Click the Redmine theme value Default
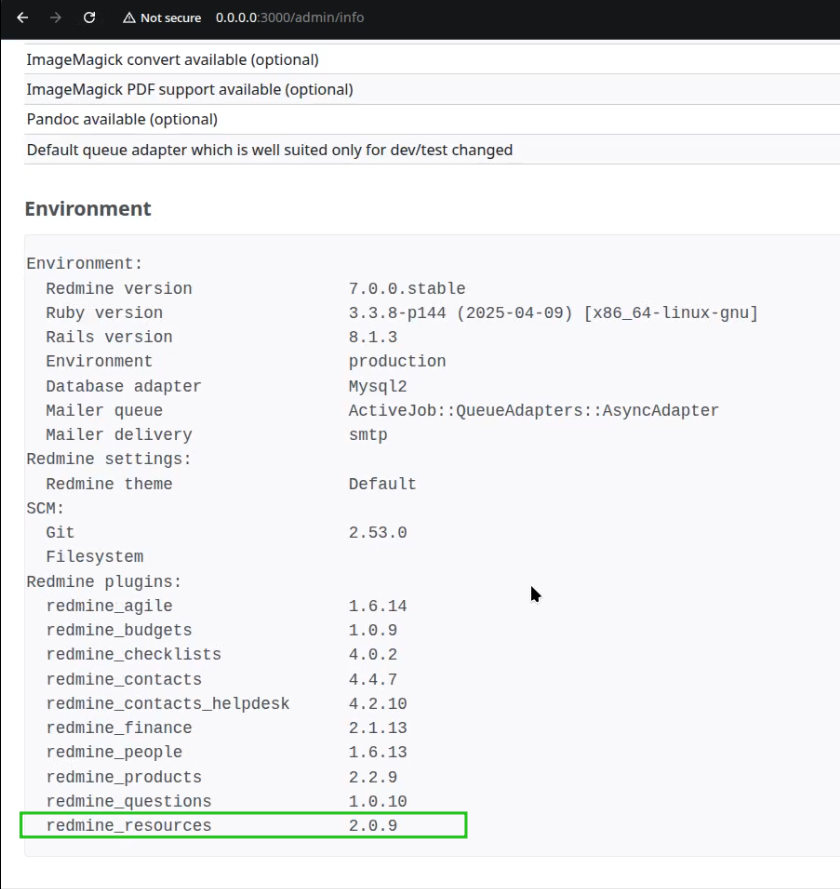 (382, 484)
